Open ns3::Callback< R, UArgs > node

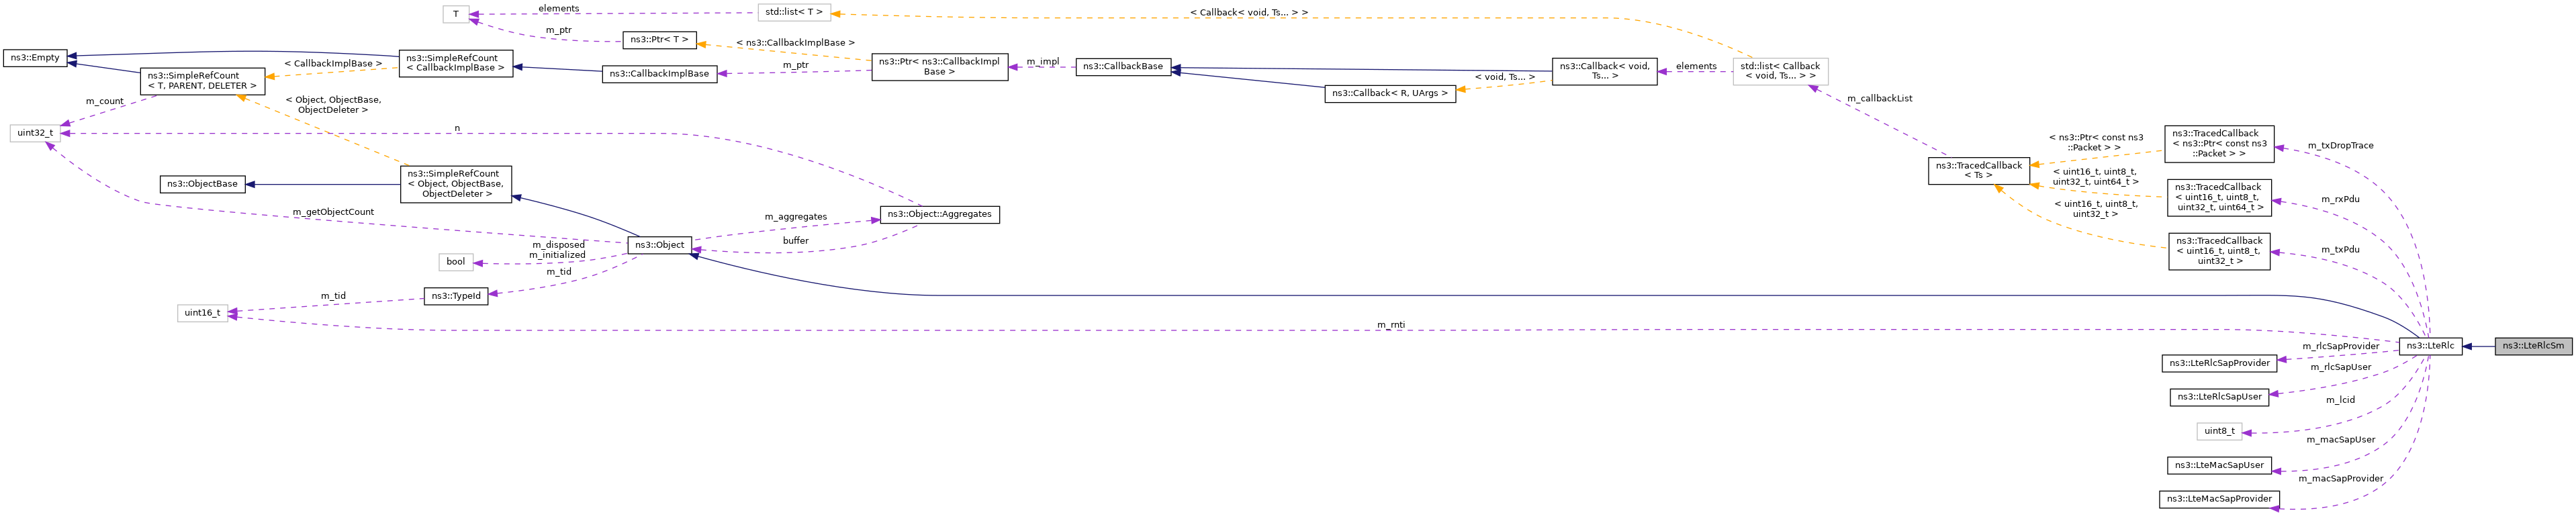coord(1390,93)
